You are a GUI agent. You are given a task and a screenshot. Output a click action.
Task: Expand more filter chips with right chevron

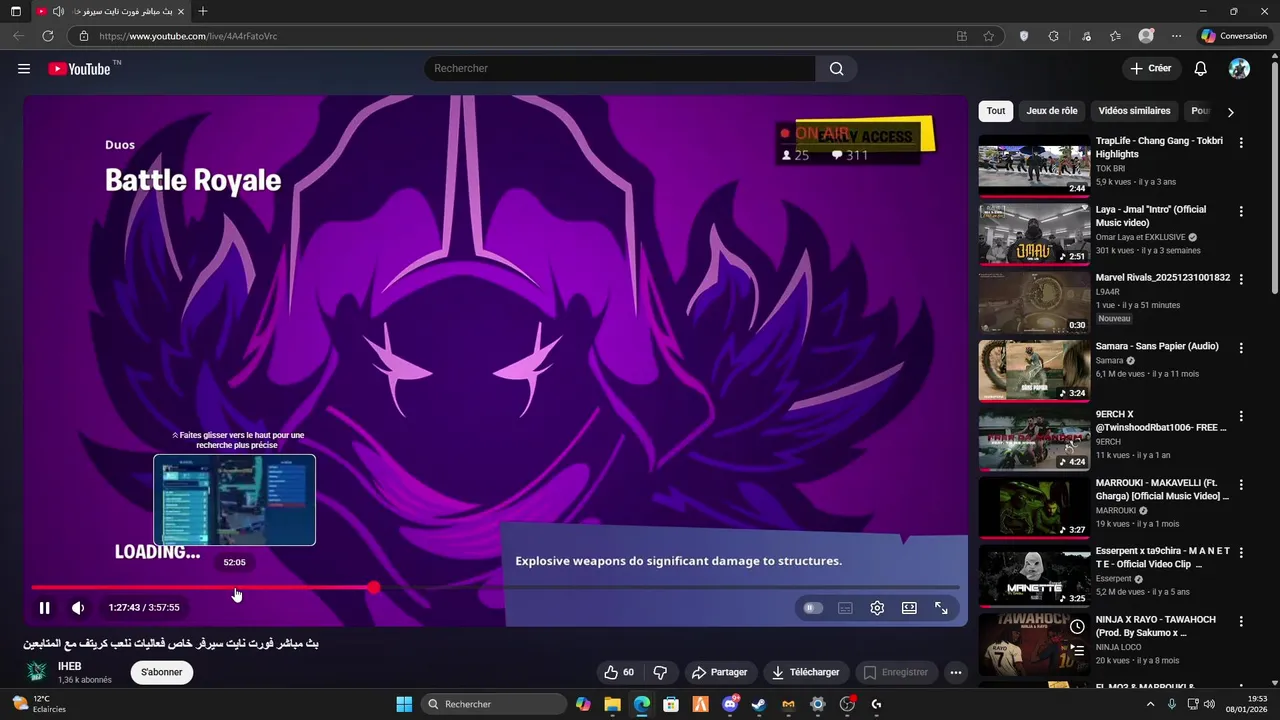tap(1230, 112)
